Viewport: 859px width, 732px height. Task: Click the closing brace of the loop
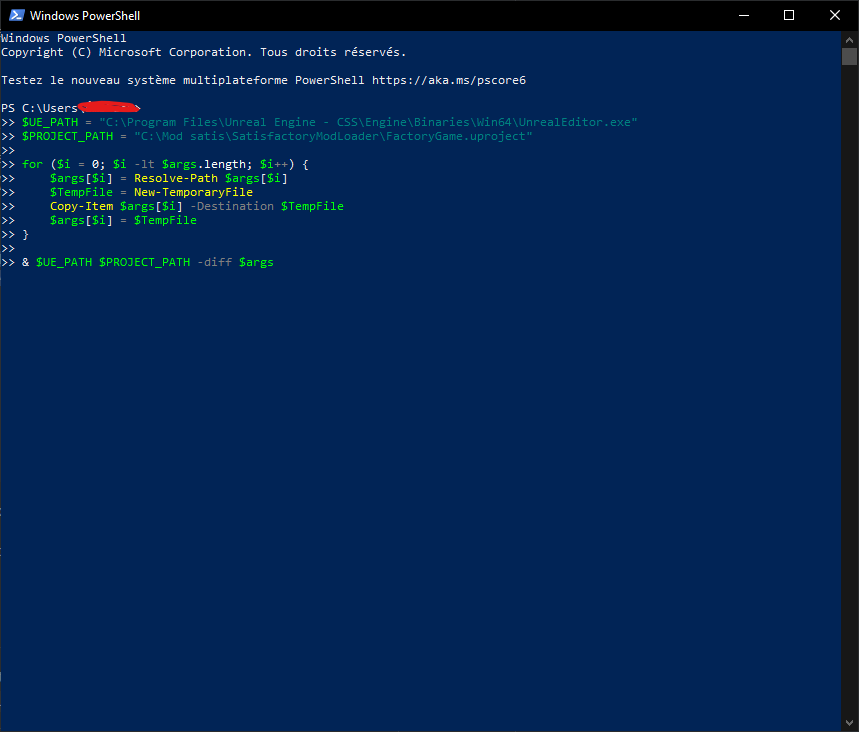coord(25,235)
